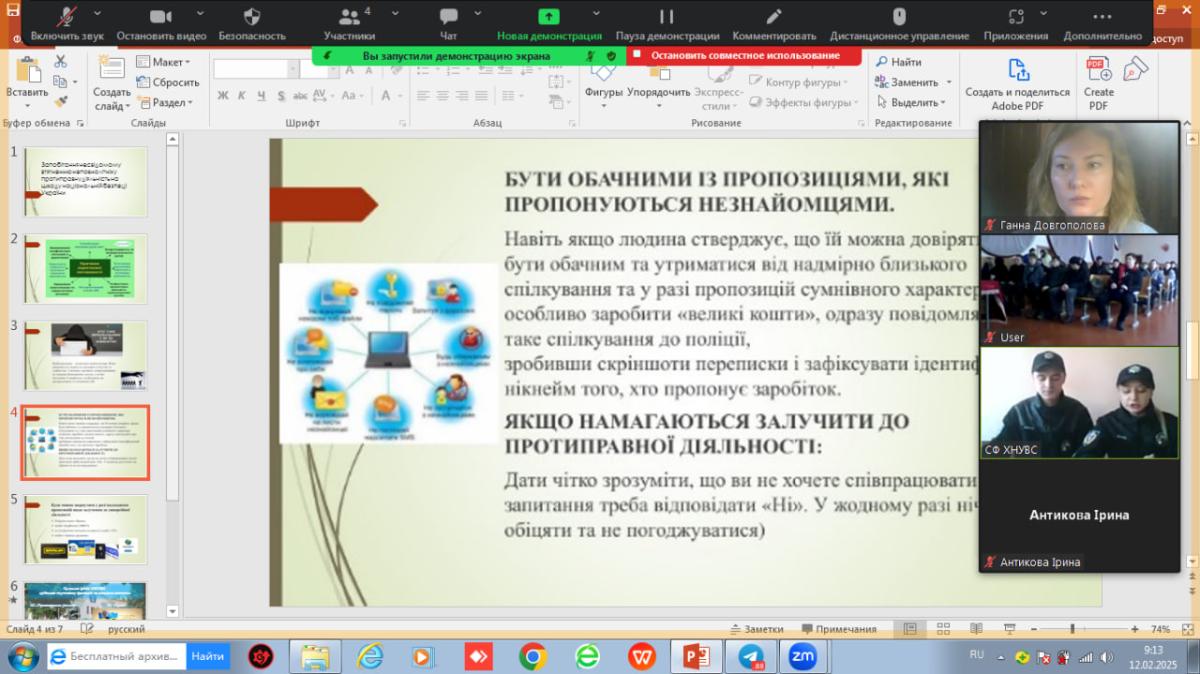Viewport: 1200px width, 674px height.
Task: Open the Участники panel
Action: tap(349, 18)
